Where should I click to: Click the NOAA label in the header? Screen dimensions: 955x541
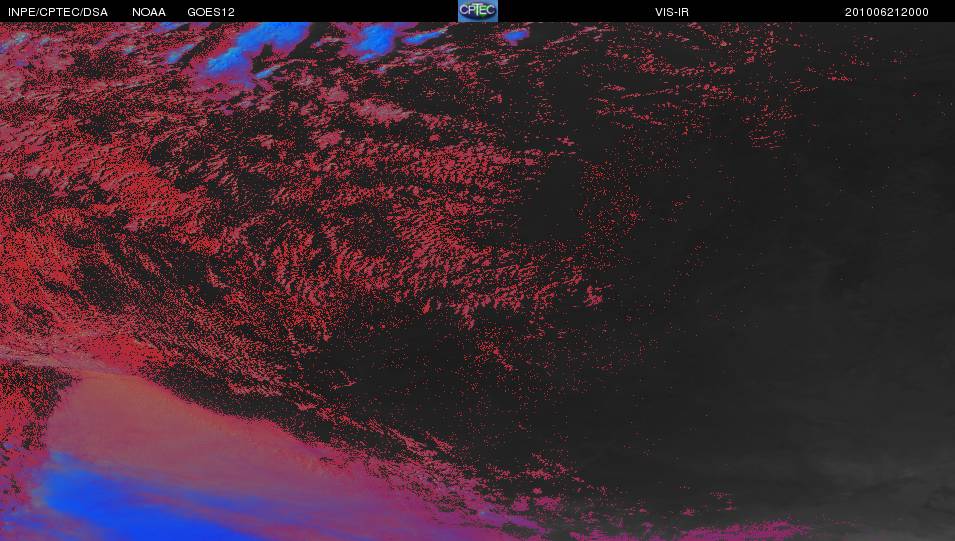pyautogui.click(x=149, y=12)
